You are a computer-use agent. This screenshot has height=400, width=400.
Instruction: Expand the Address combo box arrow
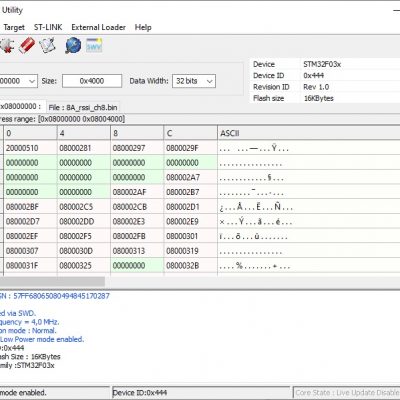pyautogui.click(x=32, y=81)
